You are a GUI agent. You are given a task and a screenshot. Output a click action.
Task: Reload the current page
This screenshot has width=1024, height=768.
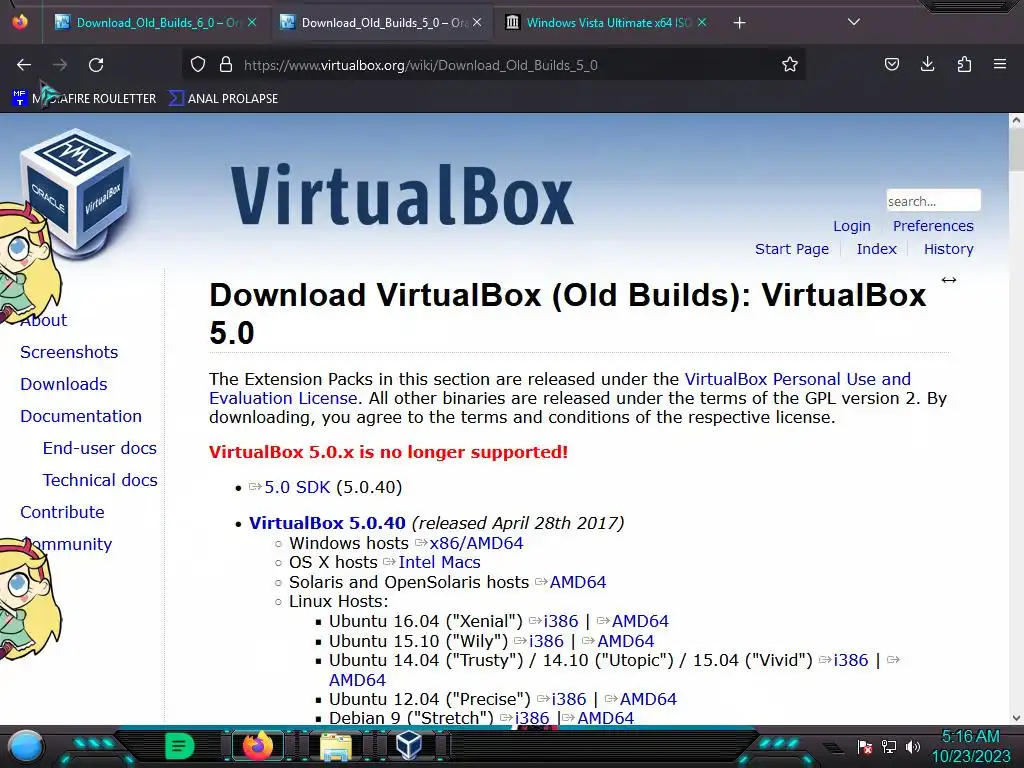(x=96, y=65)
